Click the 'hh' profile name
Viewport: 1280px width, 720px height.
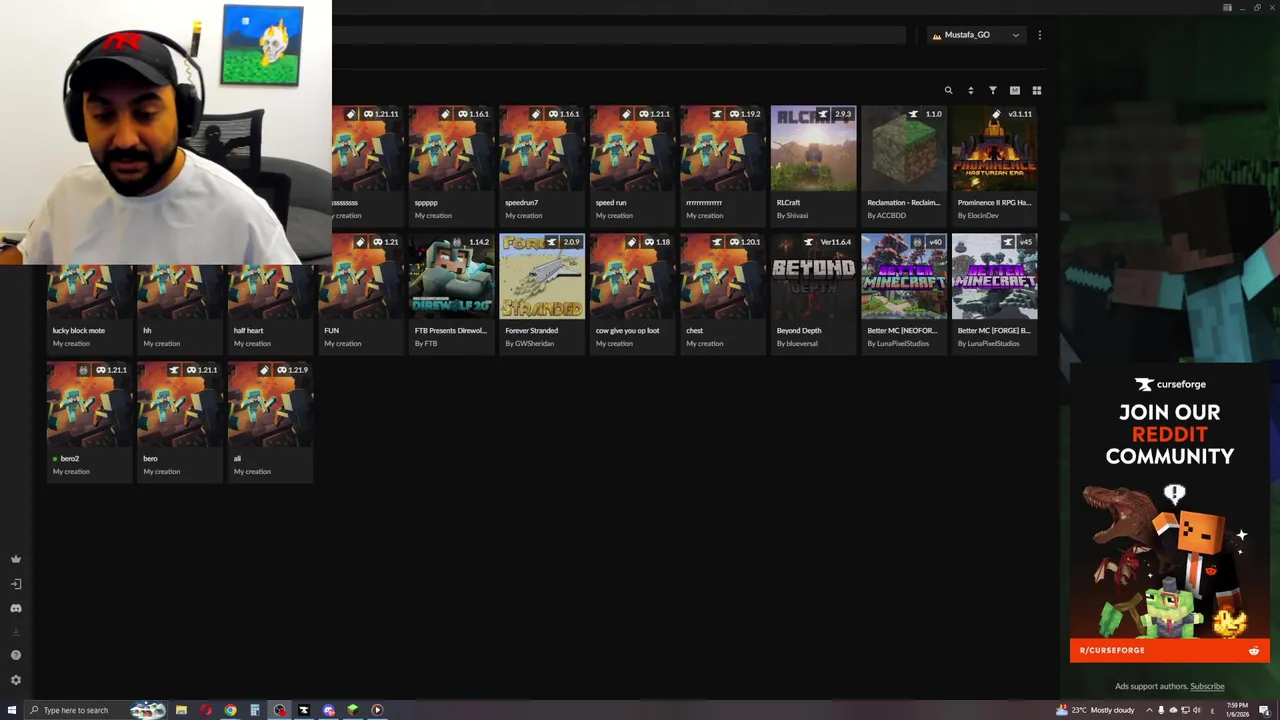pyautogui.click(x=147, y=330)
